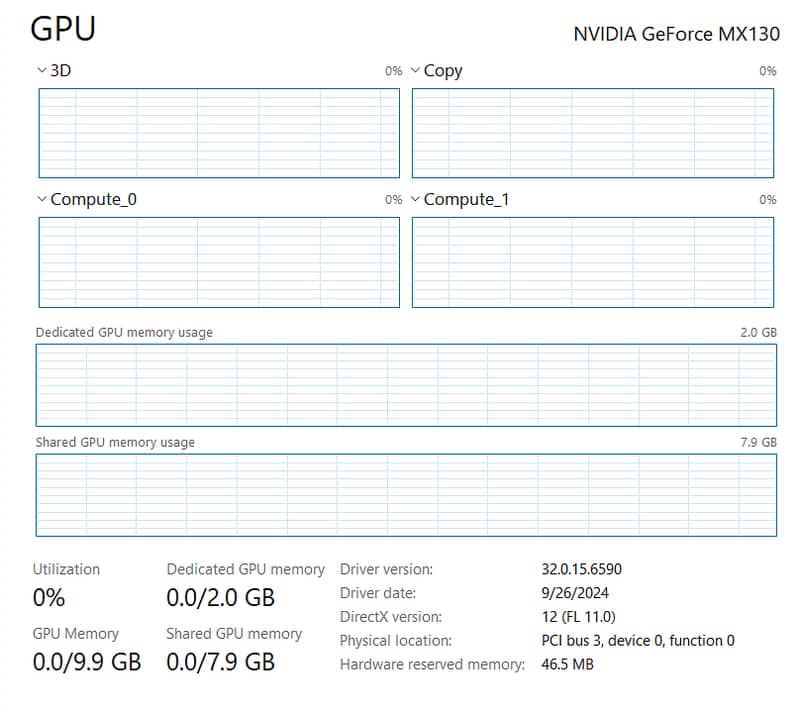Expand the Compute_0 engine selector
The width and height of the screenshot is (799, 714).
42,199
